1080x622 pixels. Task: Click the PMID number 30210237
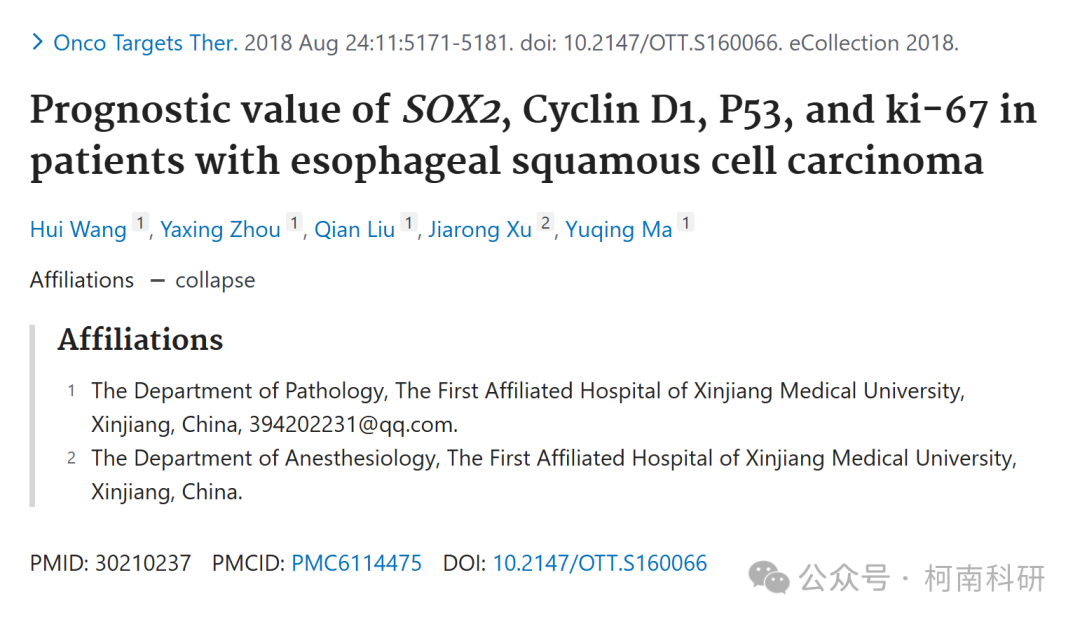[143, 563]
